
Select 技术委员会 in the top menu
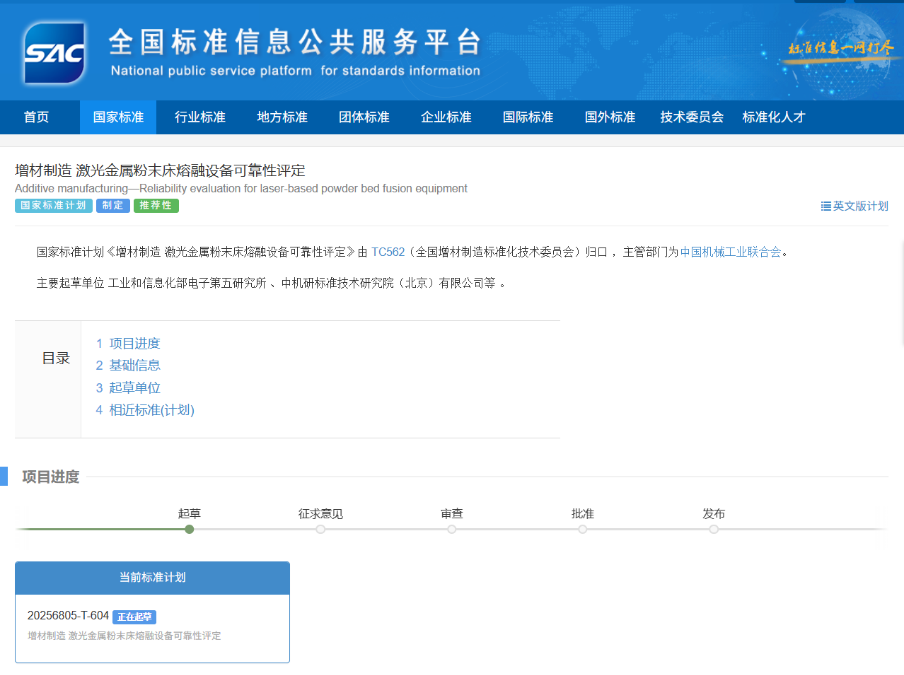[x=692, y=117]
